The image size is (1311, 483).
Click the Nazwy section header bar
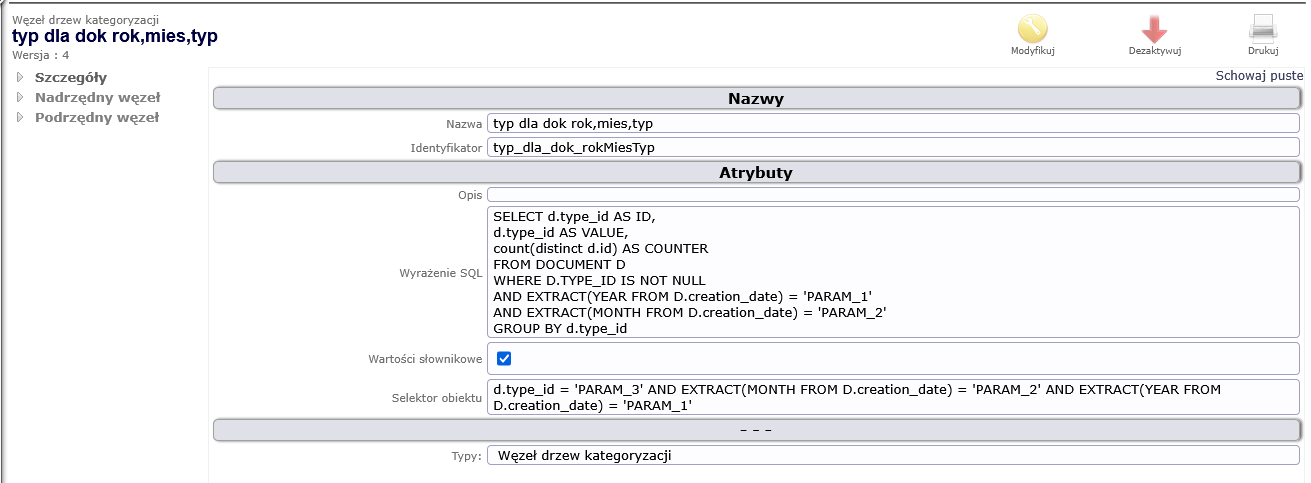(x=755, y=99)
